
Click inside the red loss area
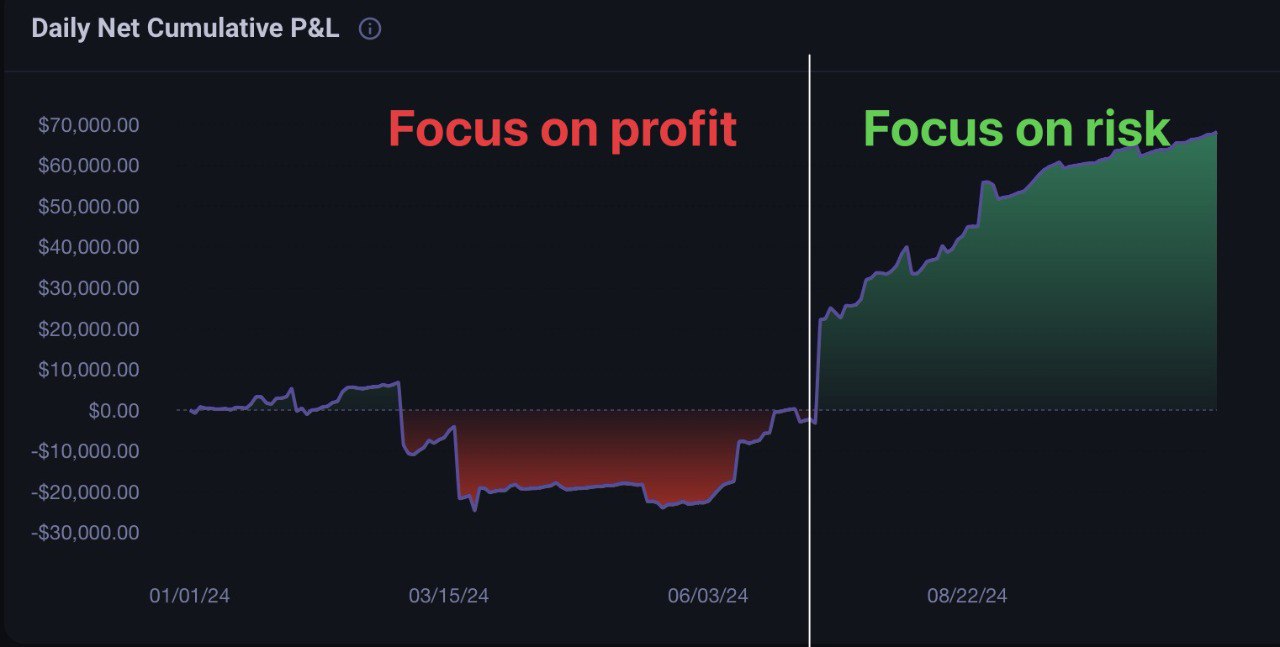[580, 450]
